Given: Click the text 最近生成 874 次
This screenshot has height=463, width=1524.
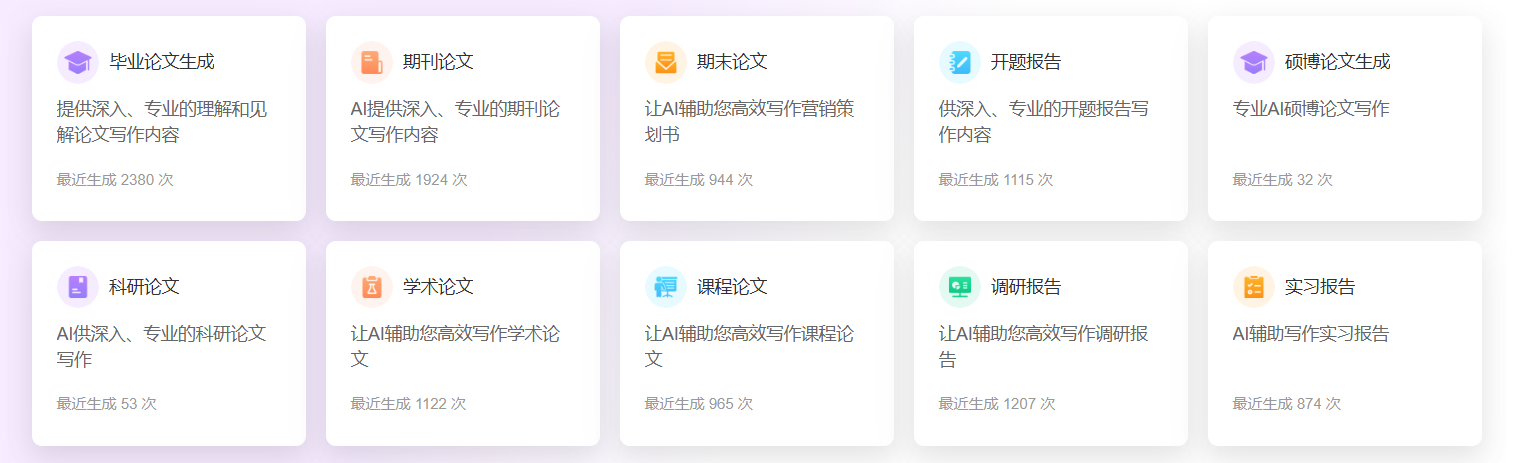Looking at the screenshot, I should (1287, 404).
